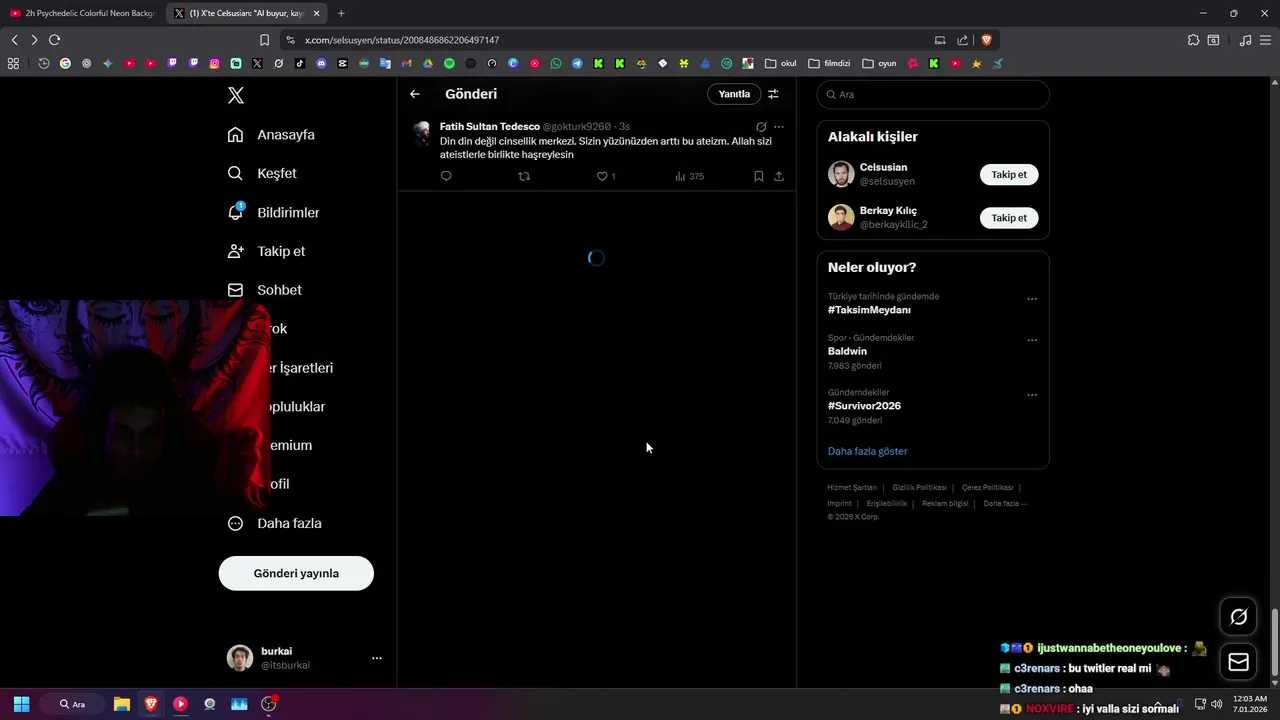This screenshot has height=720, width=1280.
Task: Open the Windows Start menu
Action: 21,704
